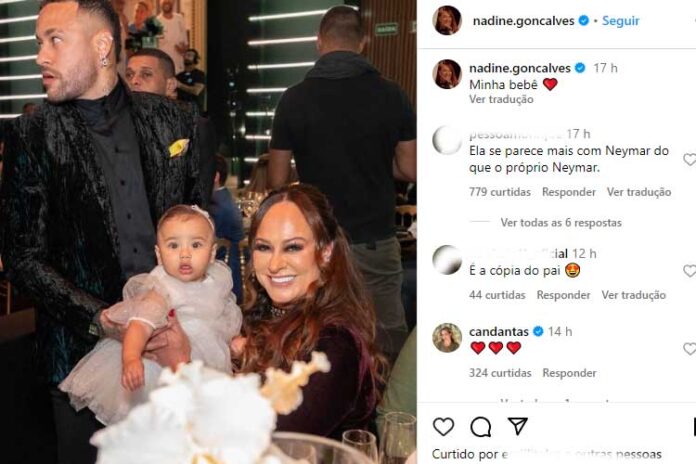Like the 'É a cópia do pai' comment
The image size is (696, 464).
(689, 271)
